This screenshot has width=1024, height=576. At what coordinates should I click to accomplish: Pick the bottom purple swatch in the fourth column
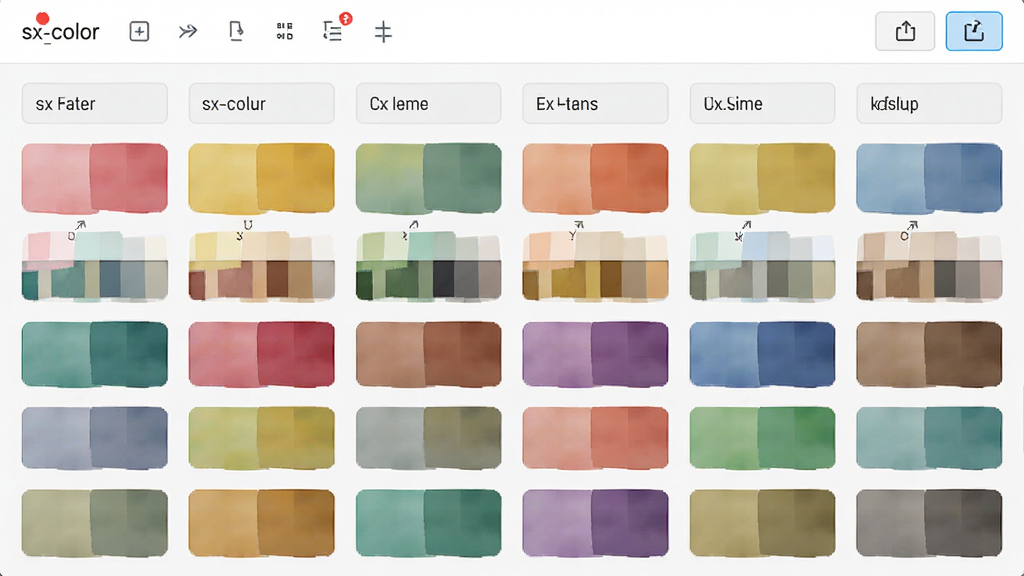point(595,523)
